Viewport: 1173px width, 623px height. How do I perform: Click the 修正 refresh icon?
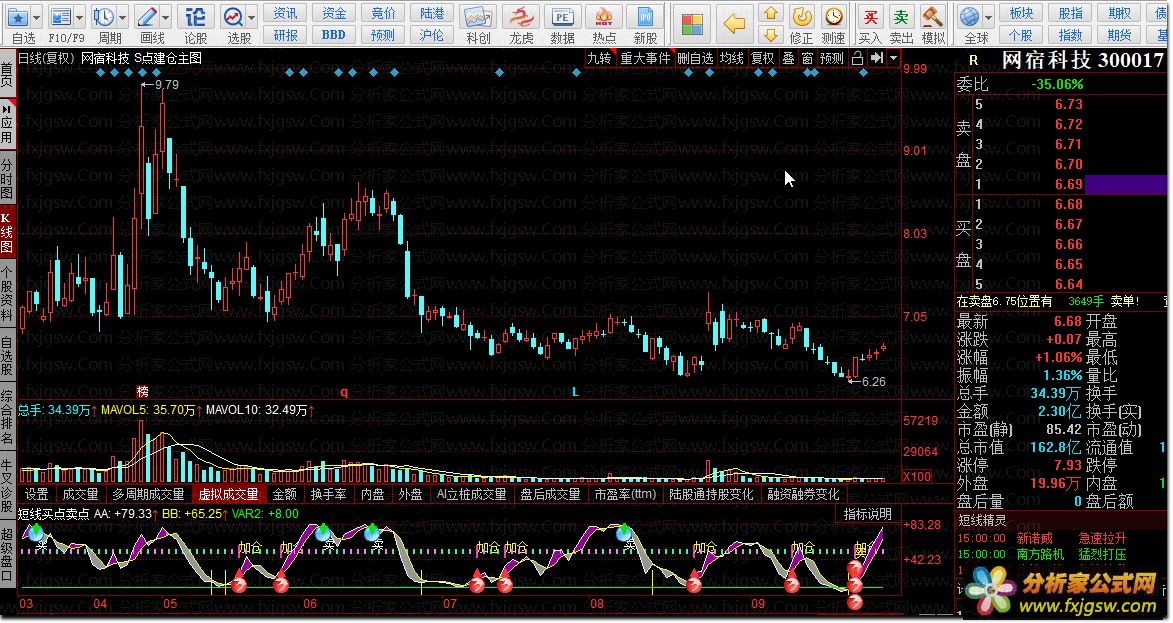click(x=801, y=16)
